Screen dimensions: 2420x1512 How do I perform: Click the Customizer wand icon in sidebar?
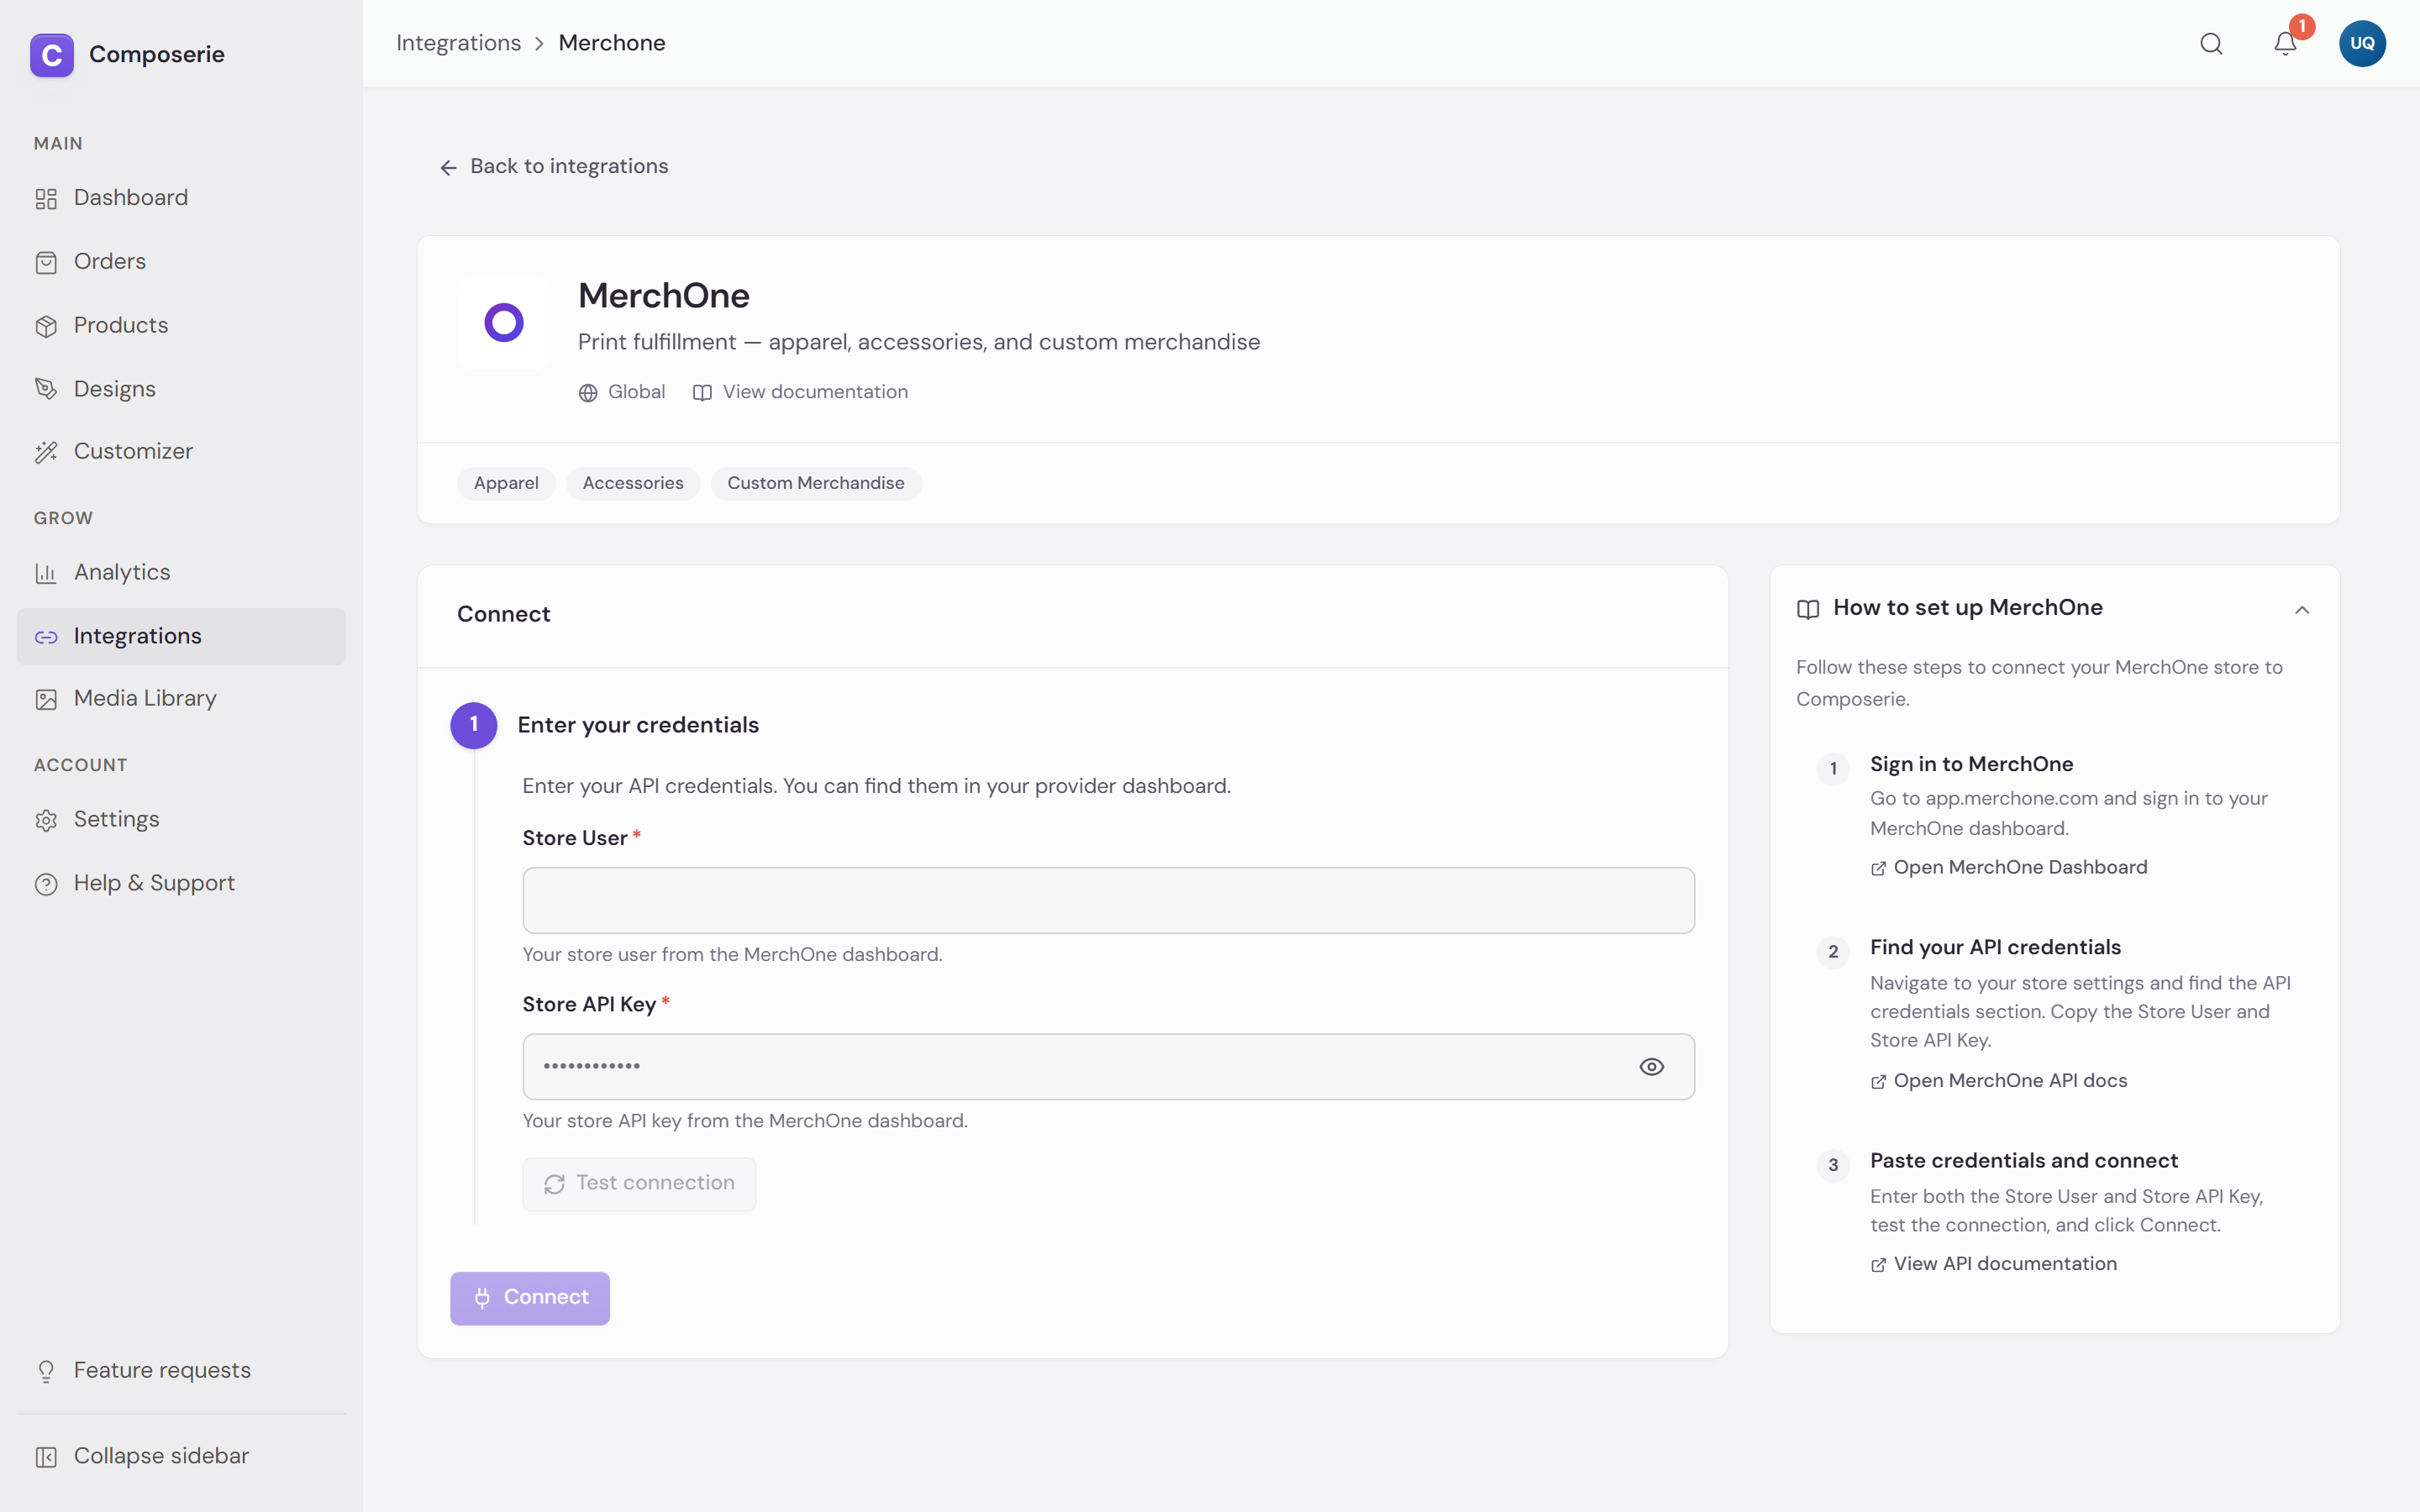(46, 452)
